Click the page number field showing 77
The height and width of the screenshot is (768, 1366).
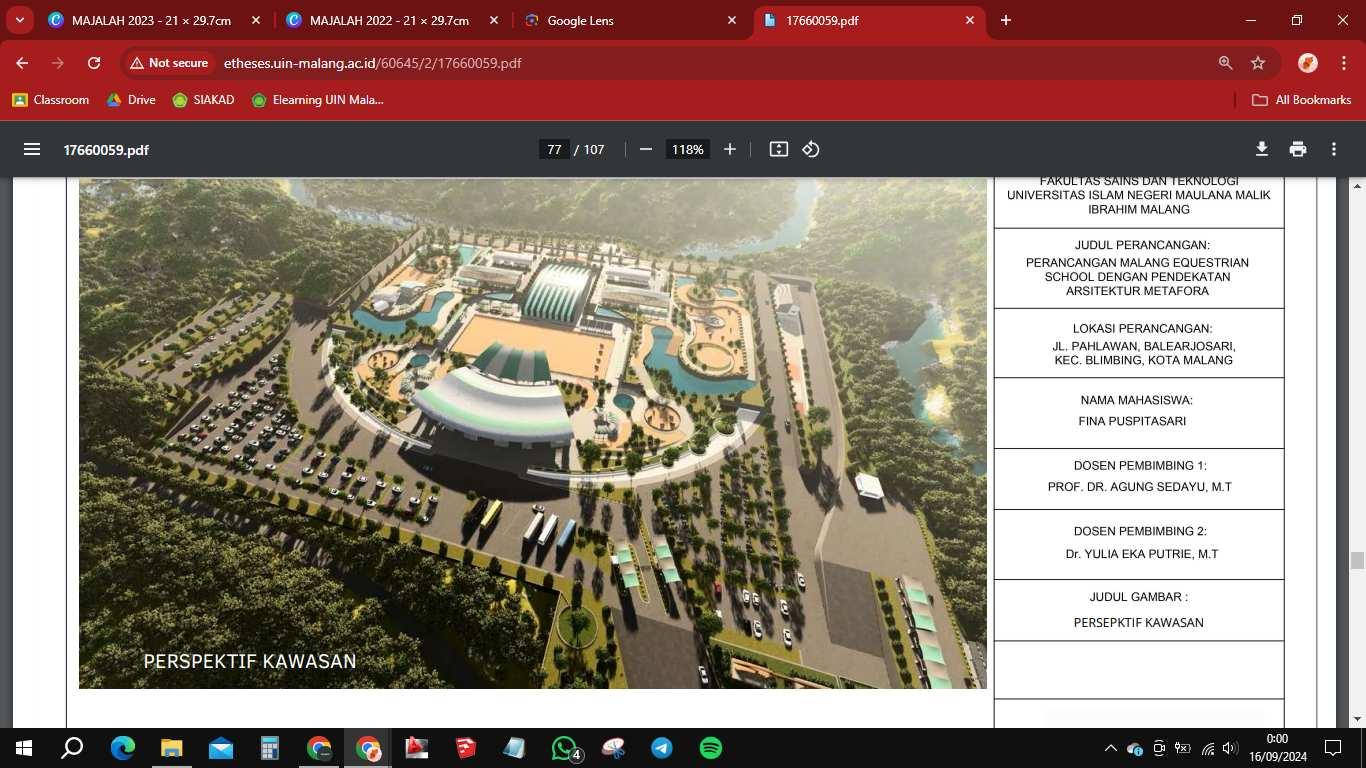pos(554,149)
